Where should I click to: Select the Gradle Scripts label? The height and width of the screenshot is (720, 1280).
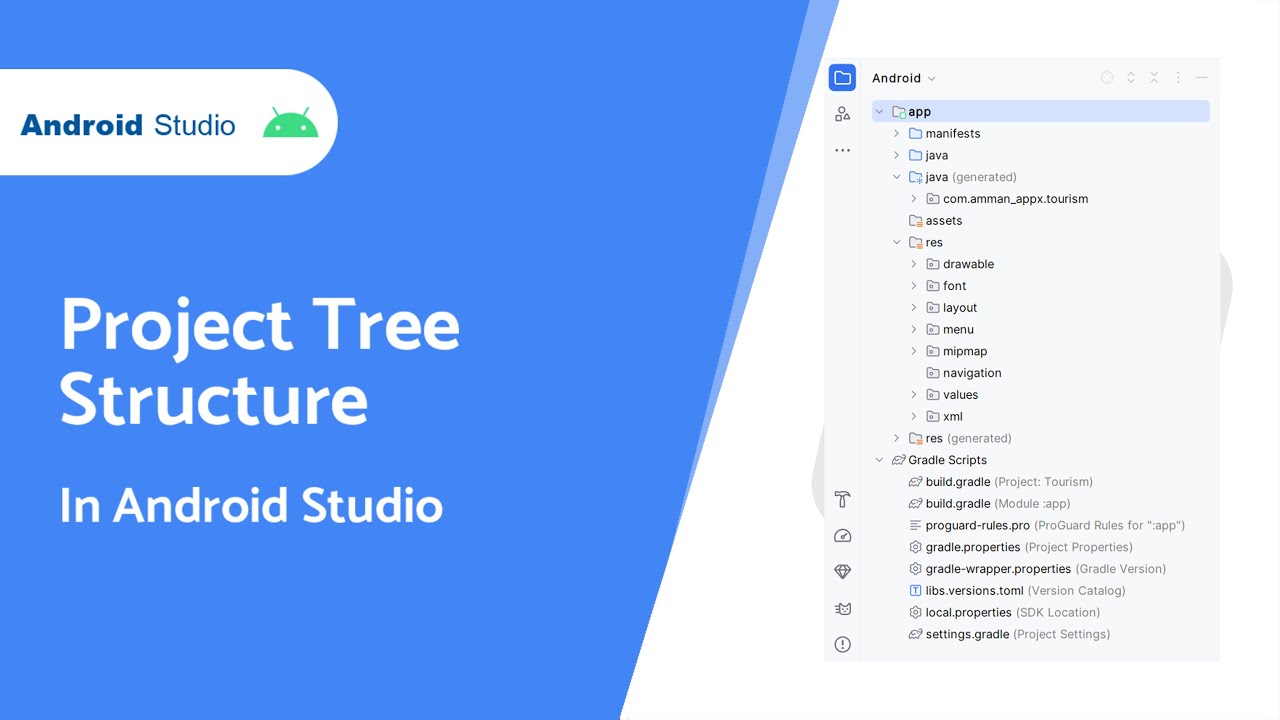pyautogui.click(x=947, y=460)
